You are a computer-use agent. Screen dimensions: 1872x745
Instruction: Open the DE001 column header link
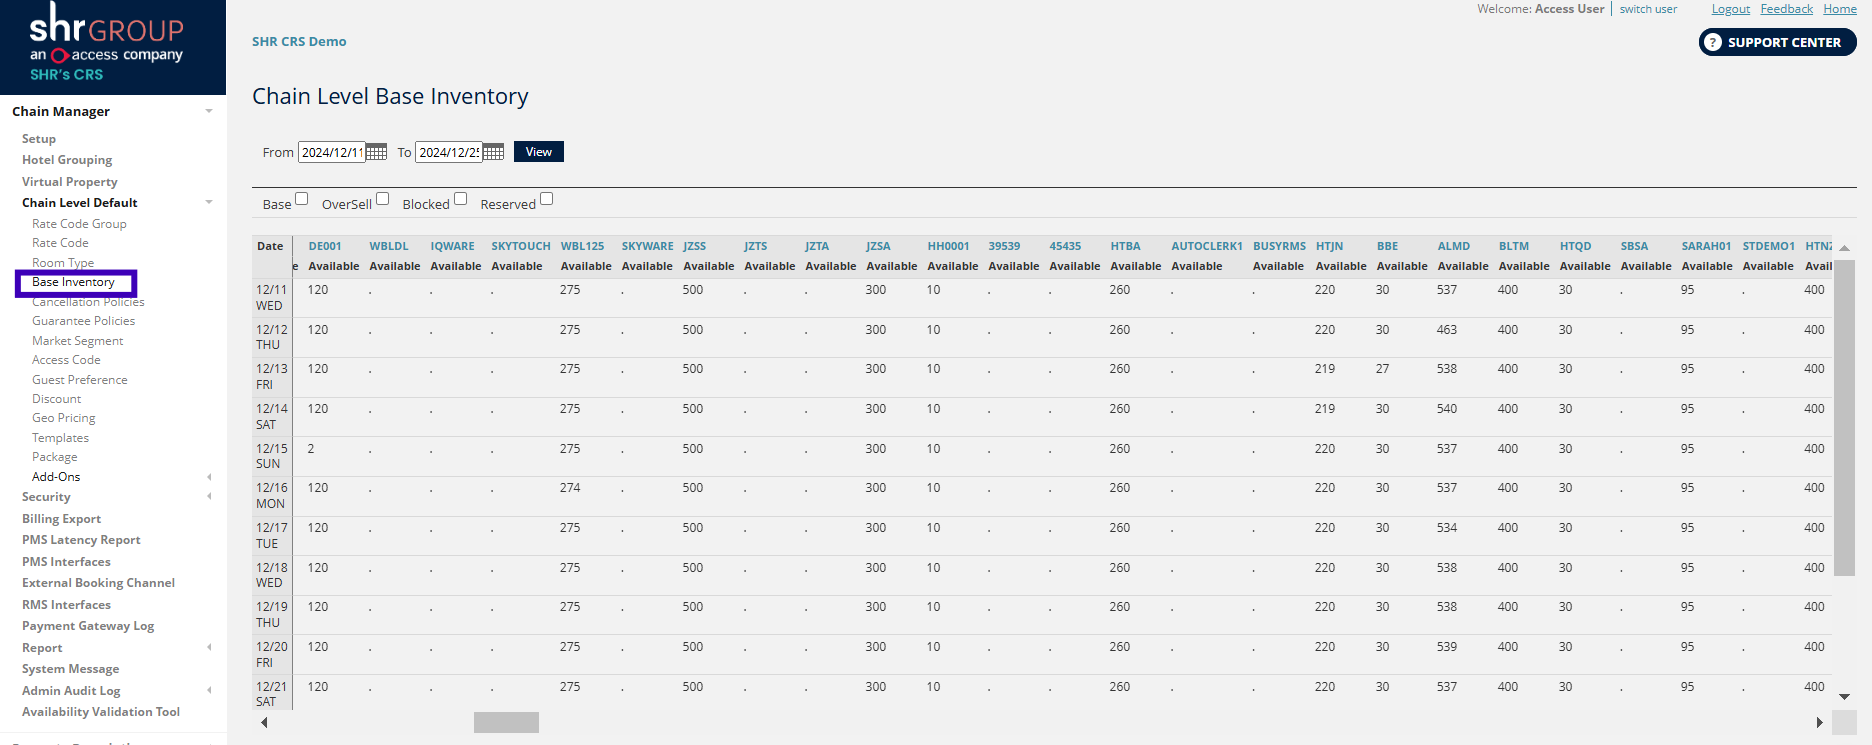pos(325,246)
